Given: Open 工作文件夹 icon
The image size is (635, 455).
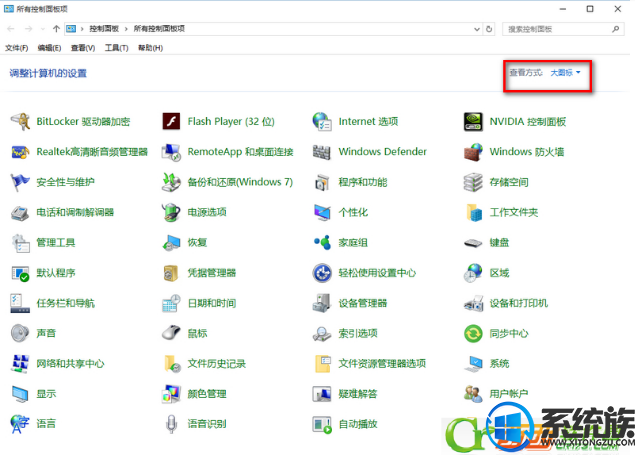Looking at the screenshot, I should pyautogui.click(x=473, y=213).
